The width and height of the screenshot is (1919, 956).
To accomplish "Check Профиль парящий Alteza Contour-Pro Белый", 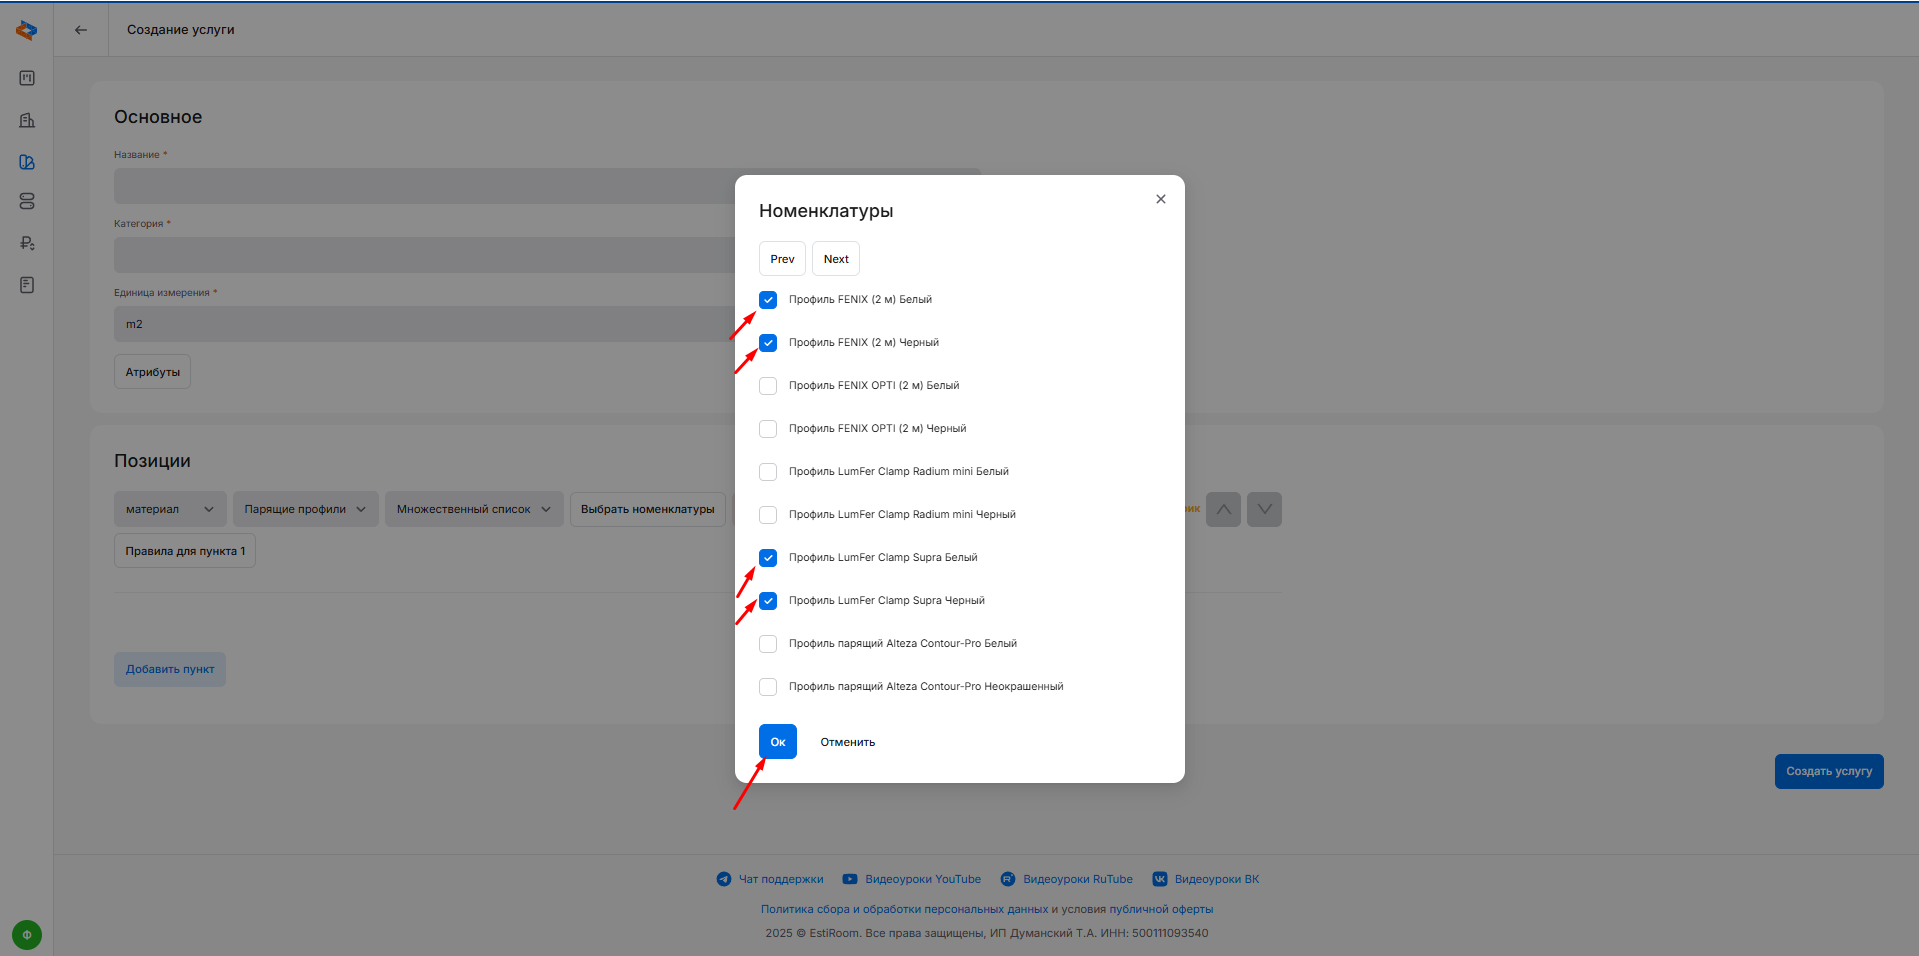I will pos(768,644).
